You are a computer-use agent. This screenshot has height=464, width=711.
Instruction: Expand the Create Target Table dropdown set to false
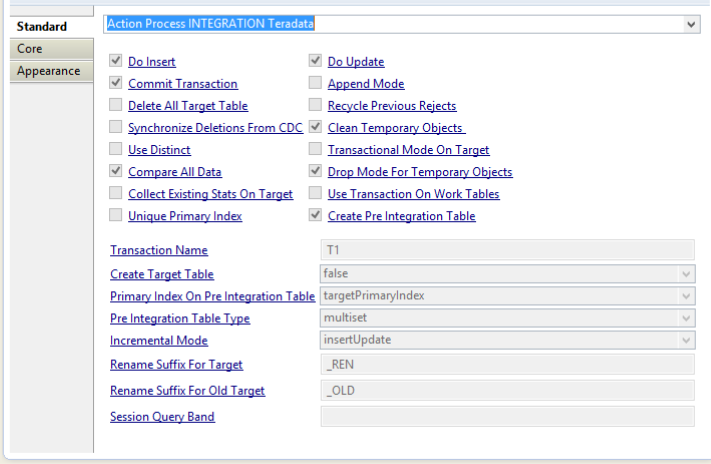[x=507, y=274]
